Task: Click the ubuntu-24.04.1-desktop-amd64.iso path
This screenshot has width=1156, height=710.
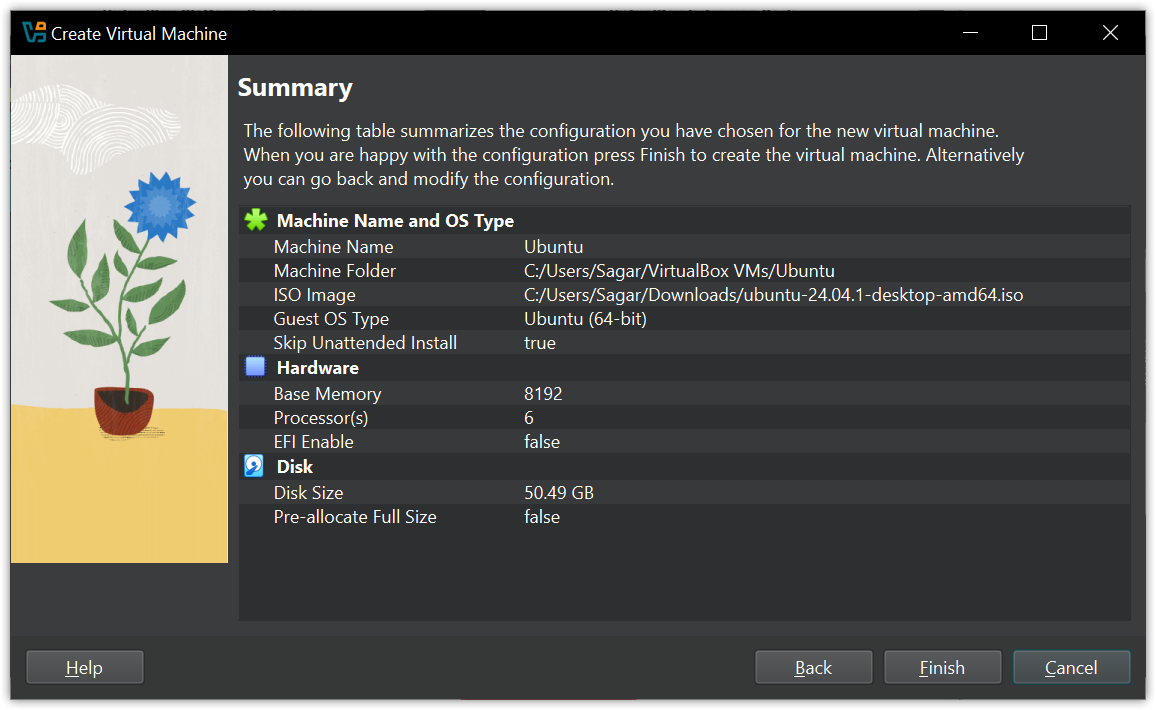Action: 773,295
